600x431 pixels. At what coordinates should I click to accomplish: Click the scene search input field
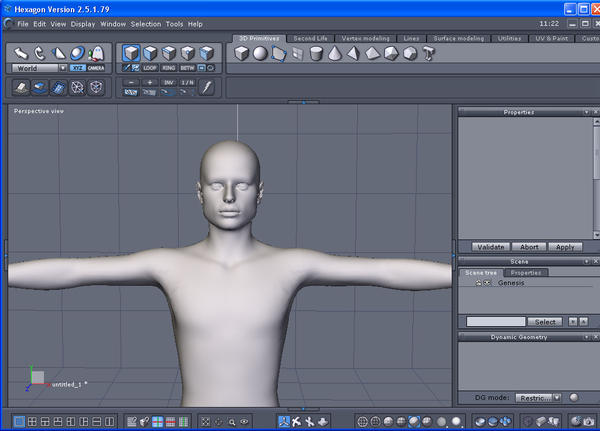496,322
